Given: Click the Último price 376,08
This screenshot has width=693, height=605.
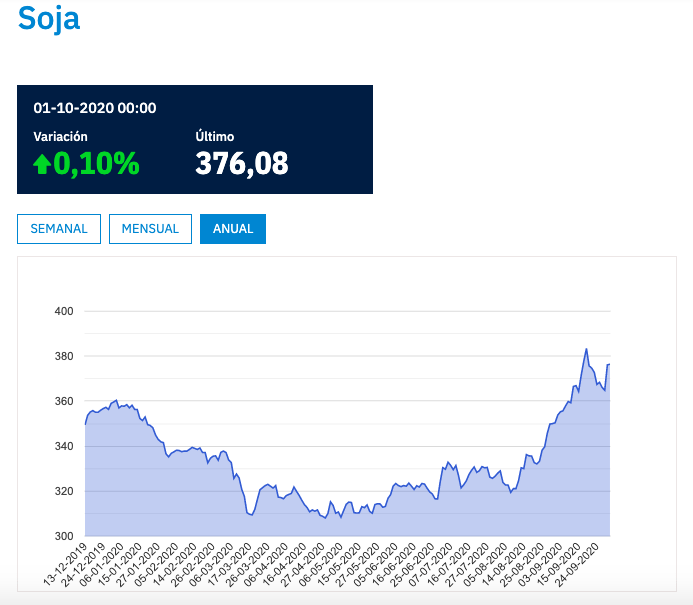Looking at the screenshot, I should point(242,163).
